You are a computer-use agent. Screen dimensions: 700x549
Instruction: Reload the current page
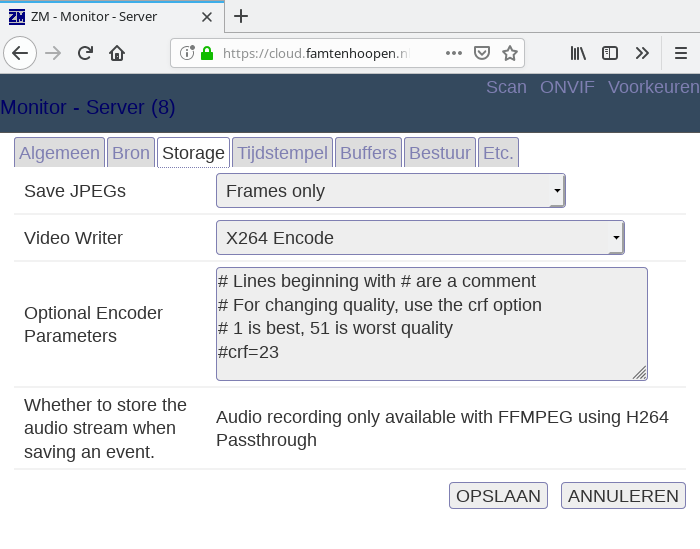[x=85, y=53]
